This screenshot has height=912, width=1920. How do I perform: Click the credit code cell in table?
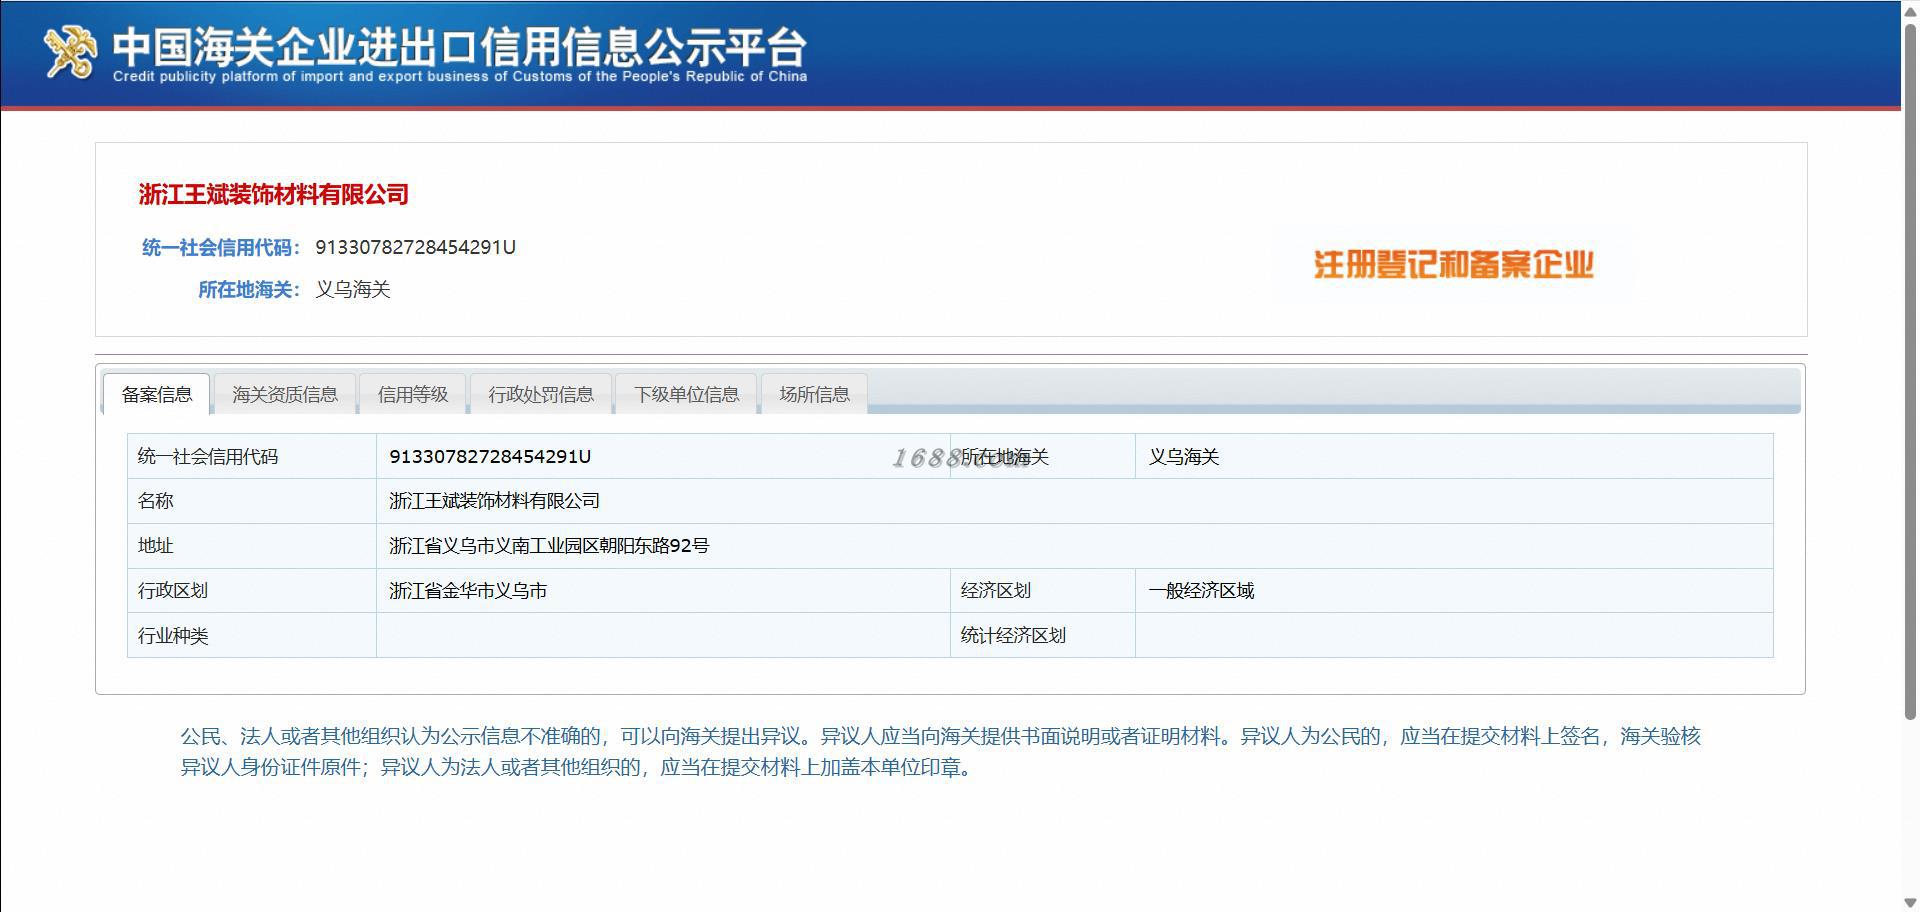coord(663,456)
